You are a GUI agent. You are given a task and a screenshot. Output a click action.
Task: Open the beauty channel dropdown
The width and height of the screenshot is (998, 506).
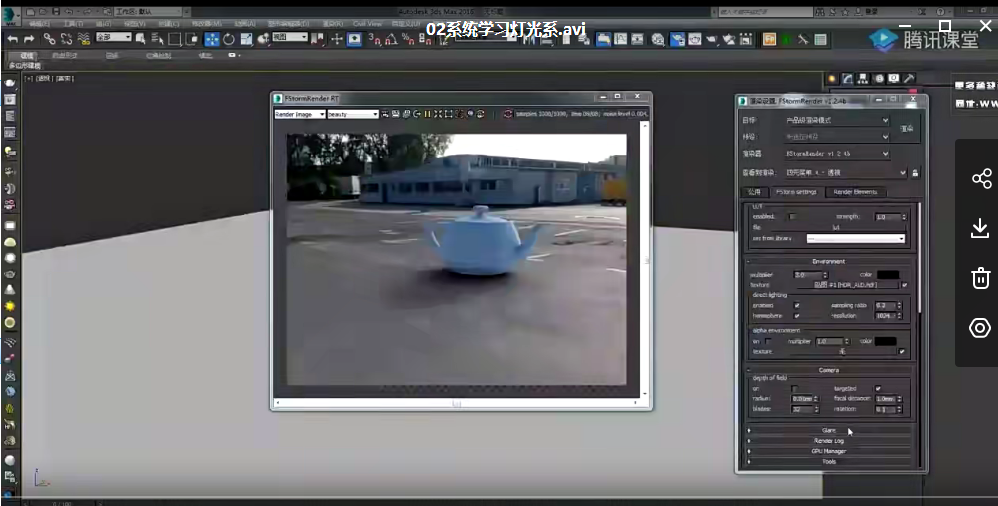click(353, 114)
